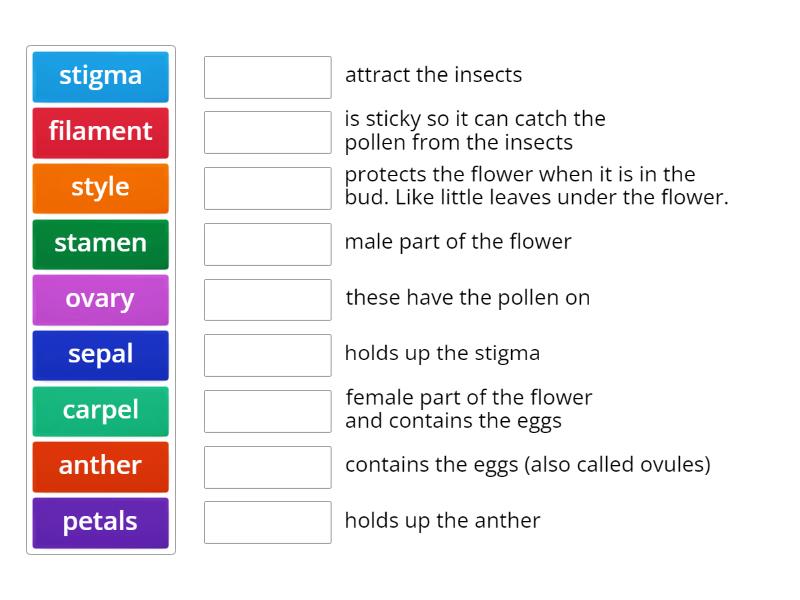Screen dimensions: 800x600
Task: Select the red filament tile
Action: click(100, 132)
